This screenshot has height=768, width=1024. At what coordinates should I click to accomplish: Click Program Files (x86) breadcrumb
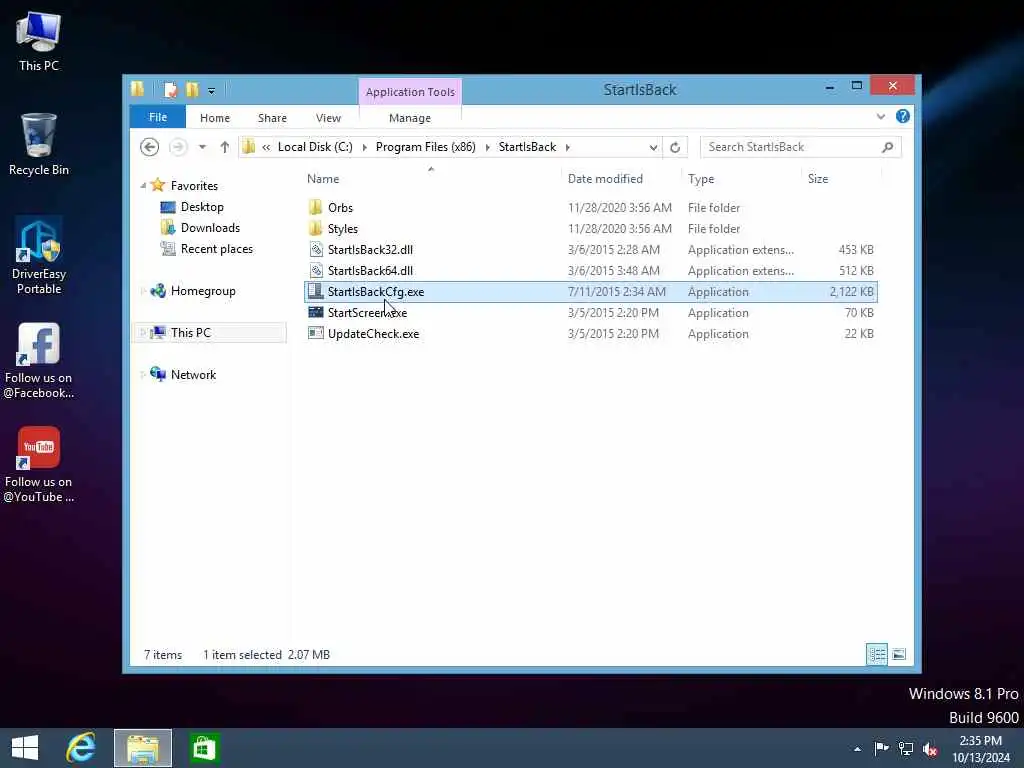point(426,147)
